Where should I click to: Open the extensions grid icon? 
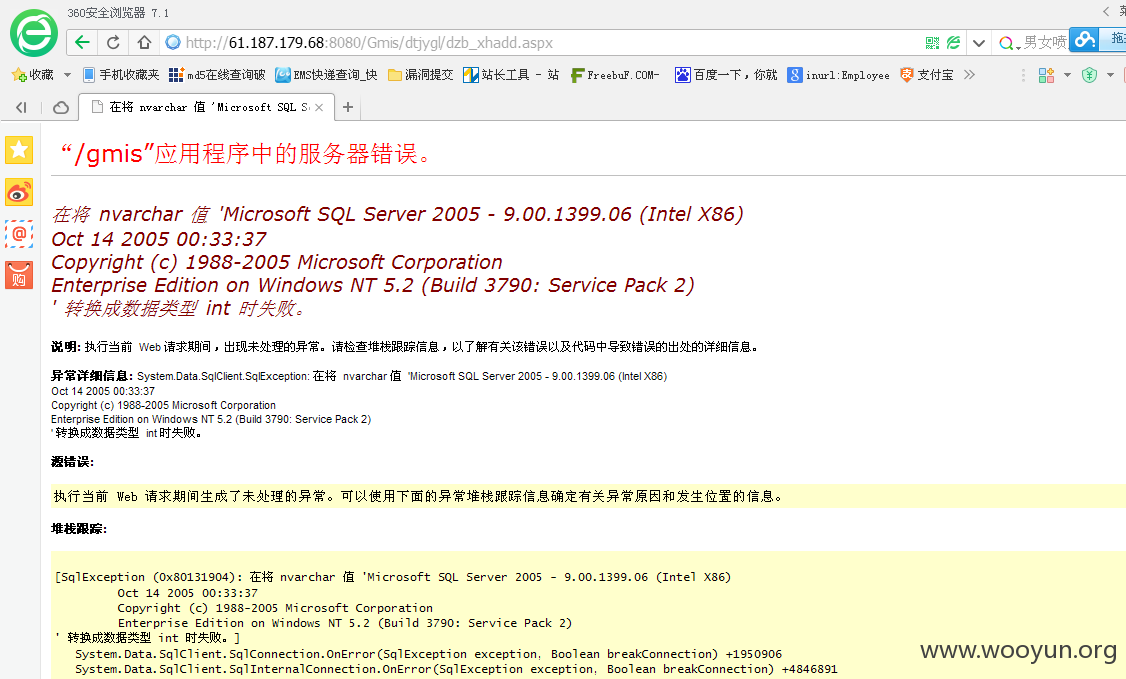coord(1046,75)
